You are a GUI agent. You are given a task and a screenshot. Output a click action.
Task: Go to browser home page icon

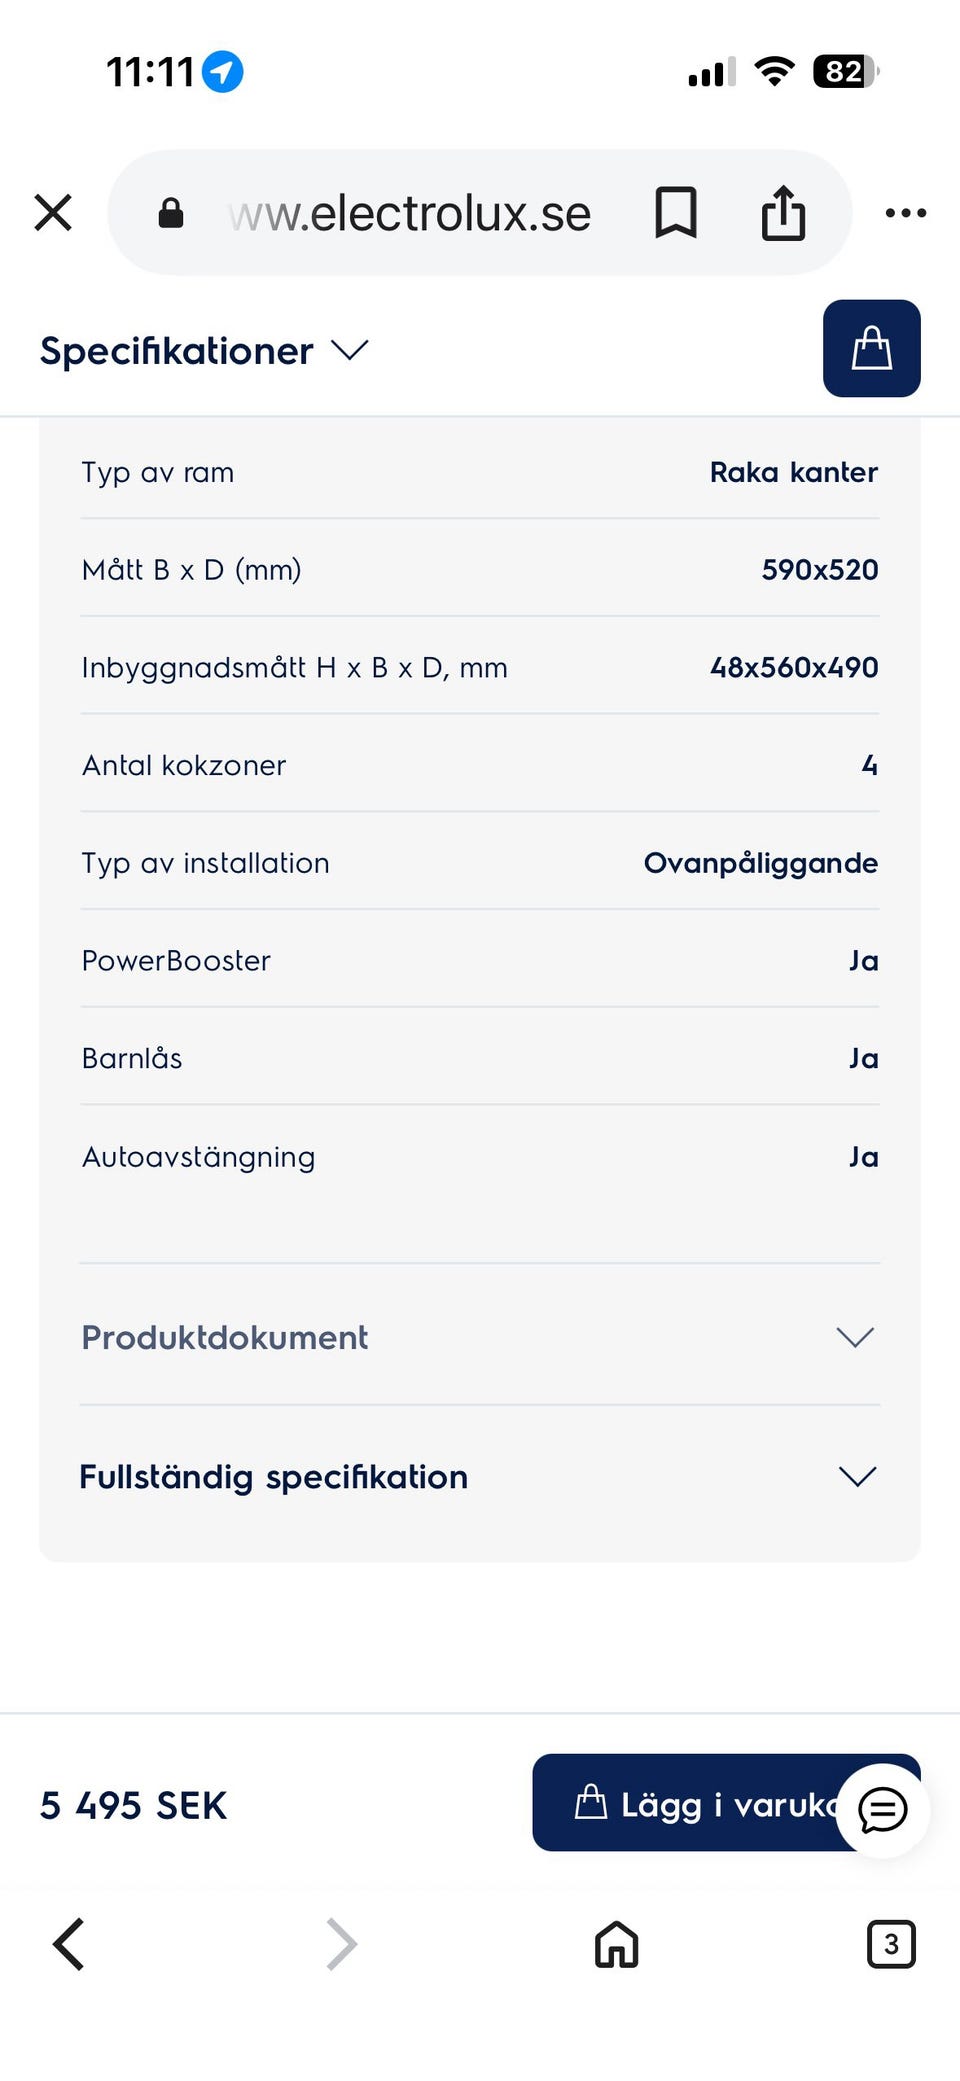pos(616,1944)
